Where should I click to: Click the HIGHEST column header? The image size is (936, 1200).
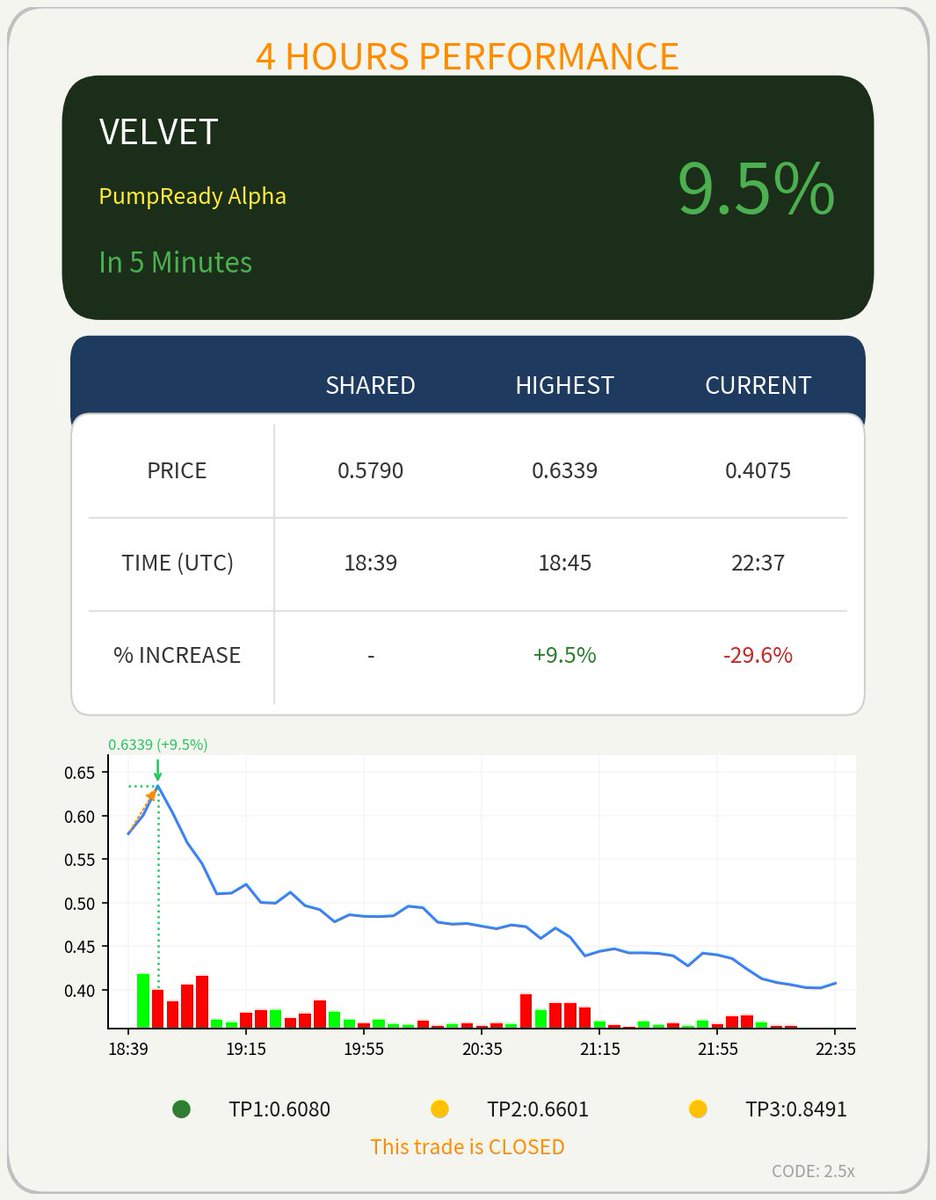click(x=565, y=386)
